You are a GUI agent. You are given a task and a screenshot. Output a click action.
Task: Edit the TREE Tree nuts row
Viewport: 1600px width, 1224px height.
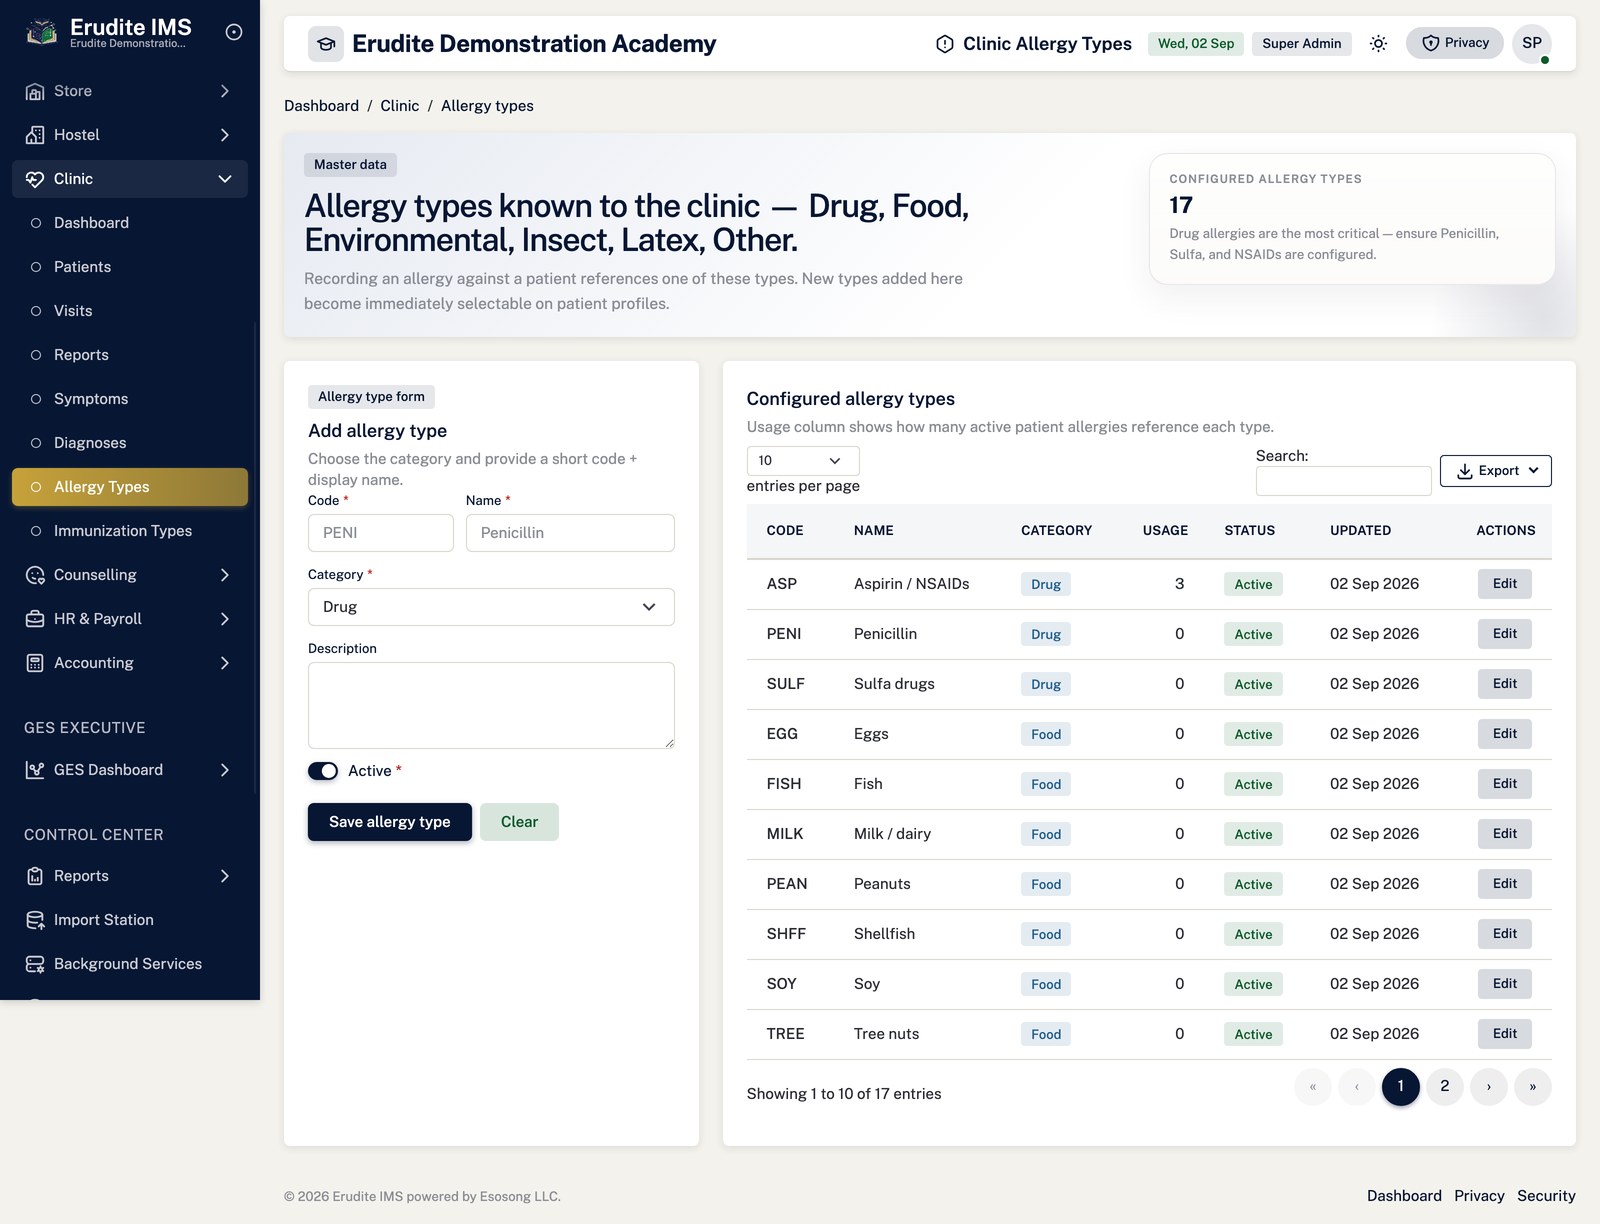coord(1504,1034)
